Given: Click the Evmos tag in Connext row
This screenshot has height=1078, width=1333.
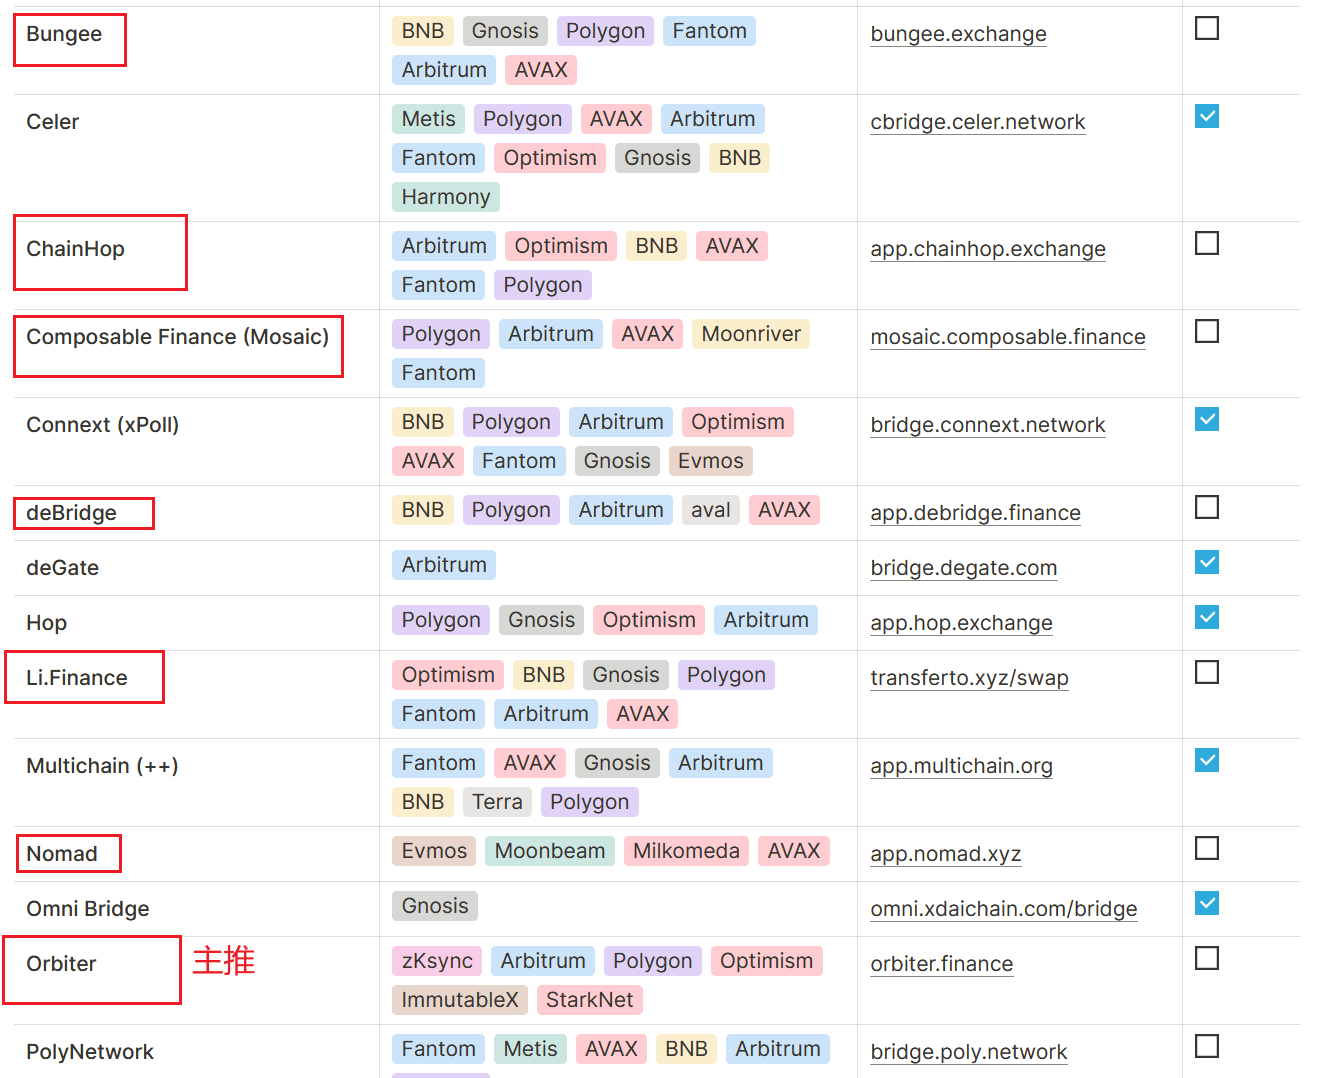Looking at the screenshot, I should tap(710, 461).
